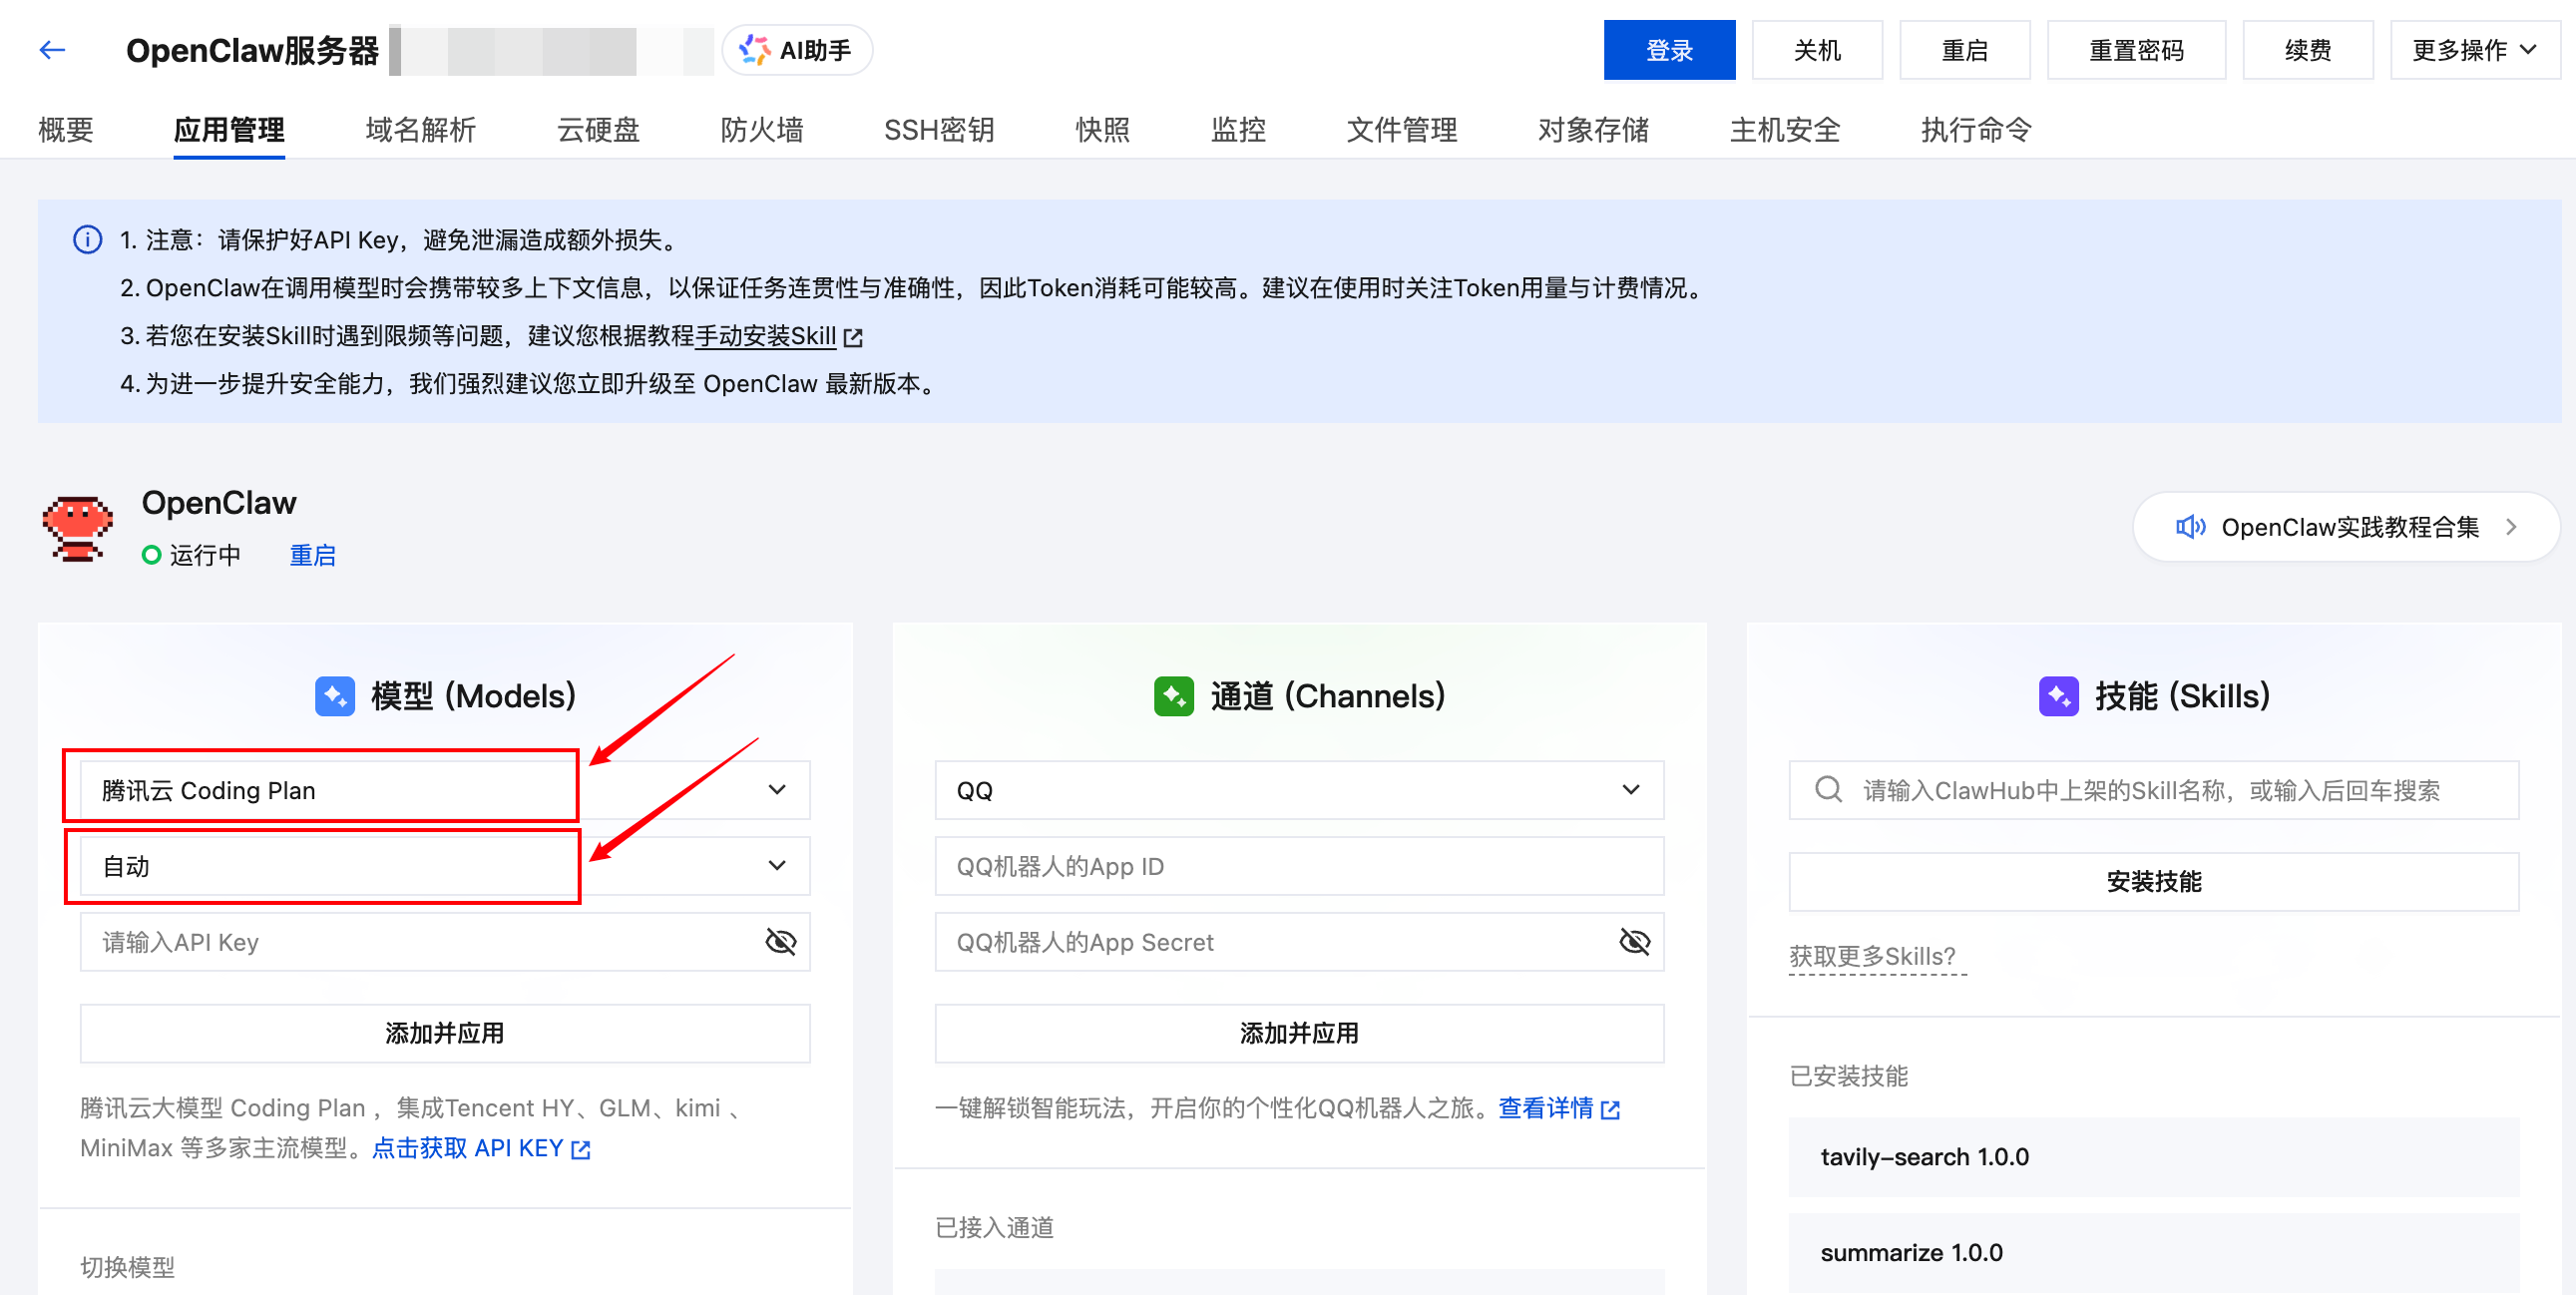
Task: Reveal the QQ机器人的App Secret value
Action: coord(1635,941)
